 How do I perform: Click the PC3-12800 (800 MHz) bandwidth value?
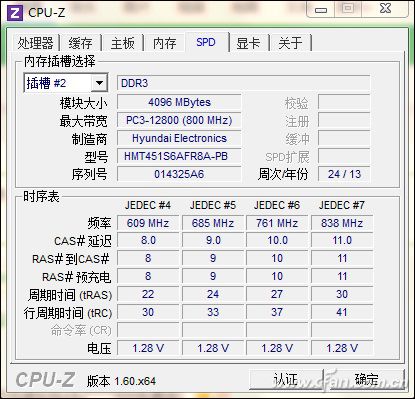pos(179,120)
